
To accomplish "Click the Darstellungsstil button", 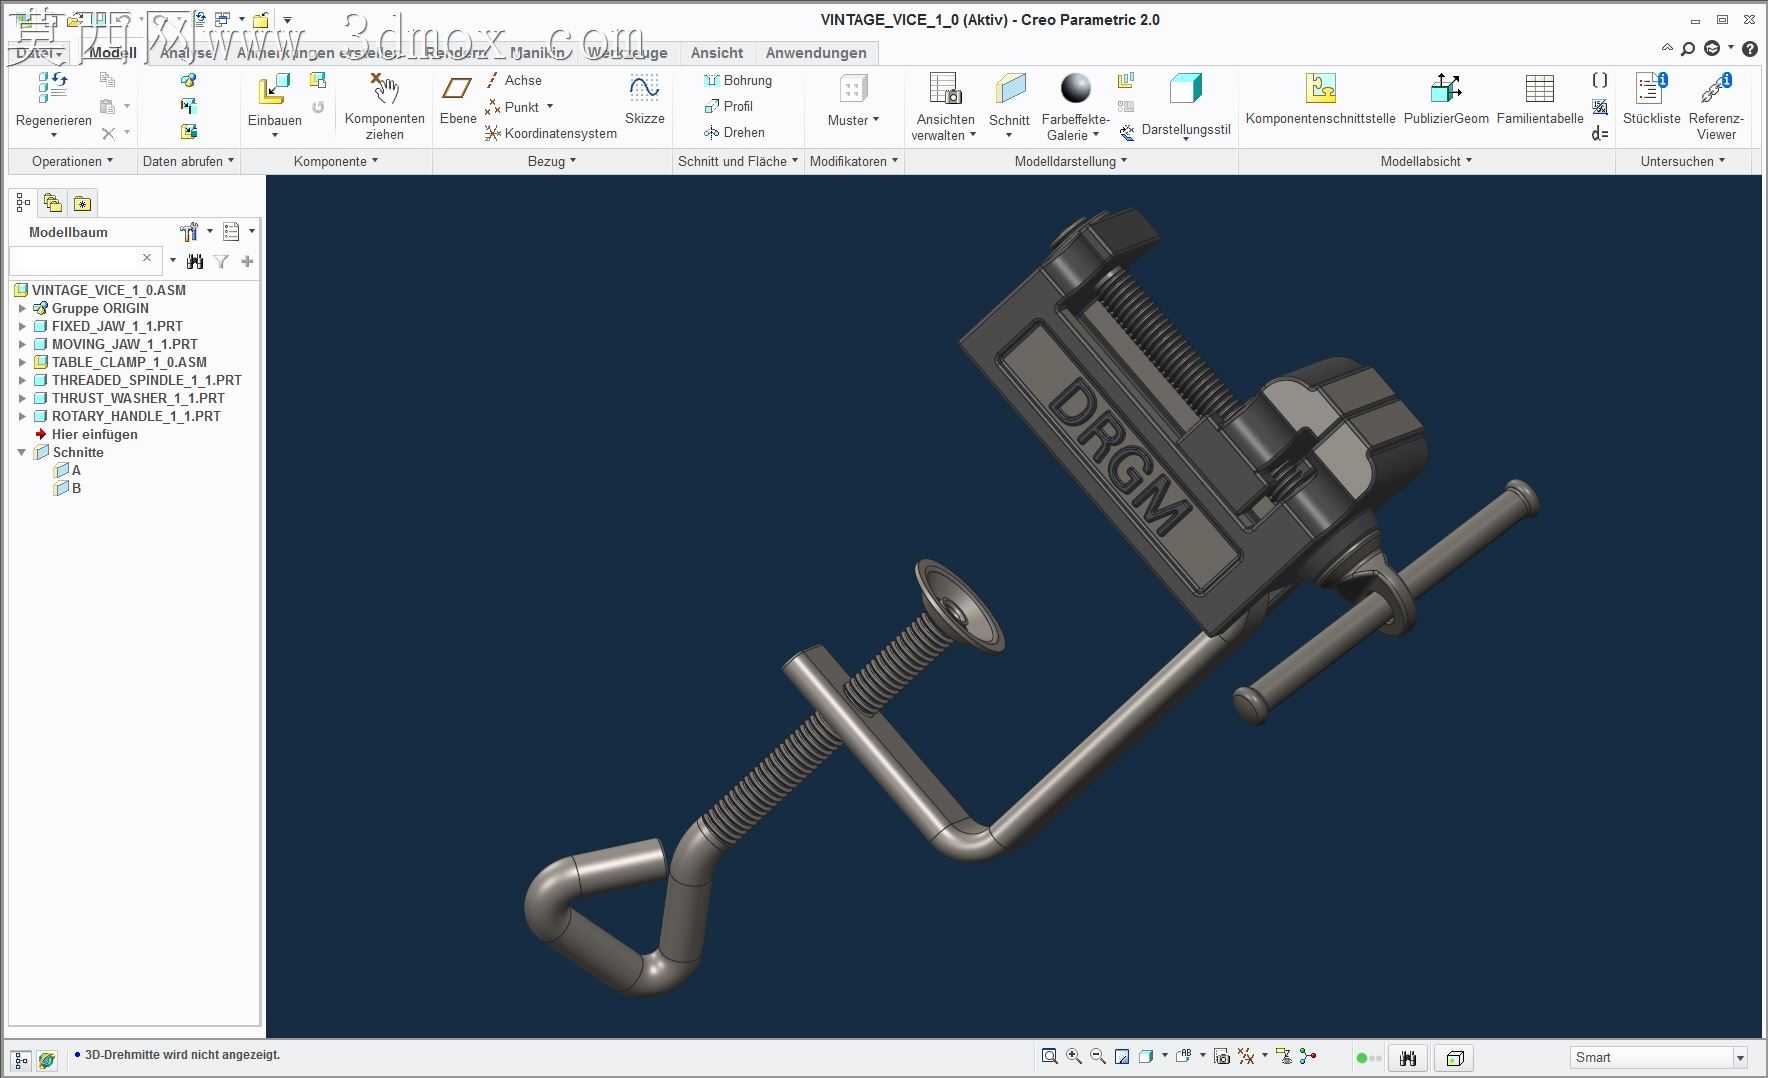I will click(1186, 106).
